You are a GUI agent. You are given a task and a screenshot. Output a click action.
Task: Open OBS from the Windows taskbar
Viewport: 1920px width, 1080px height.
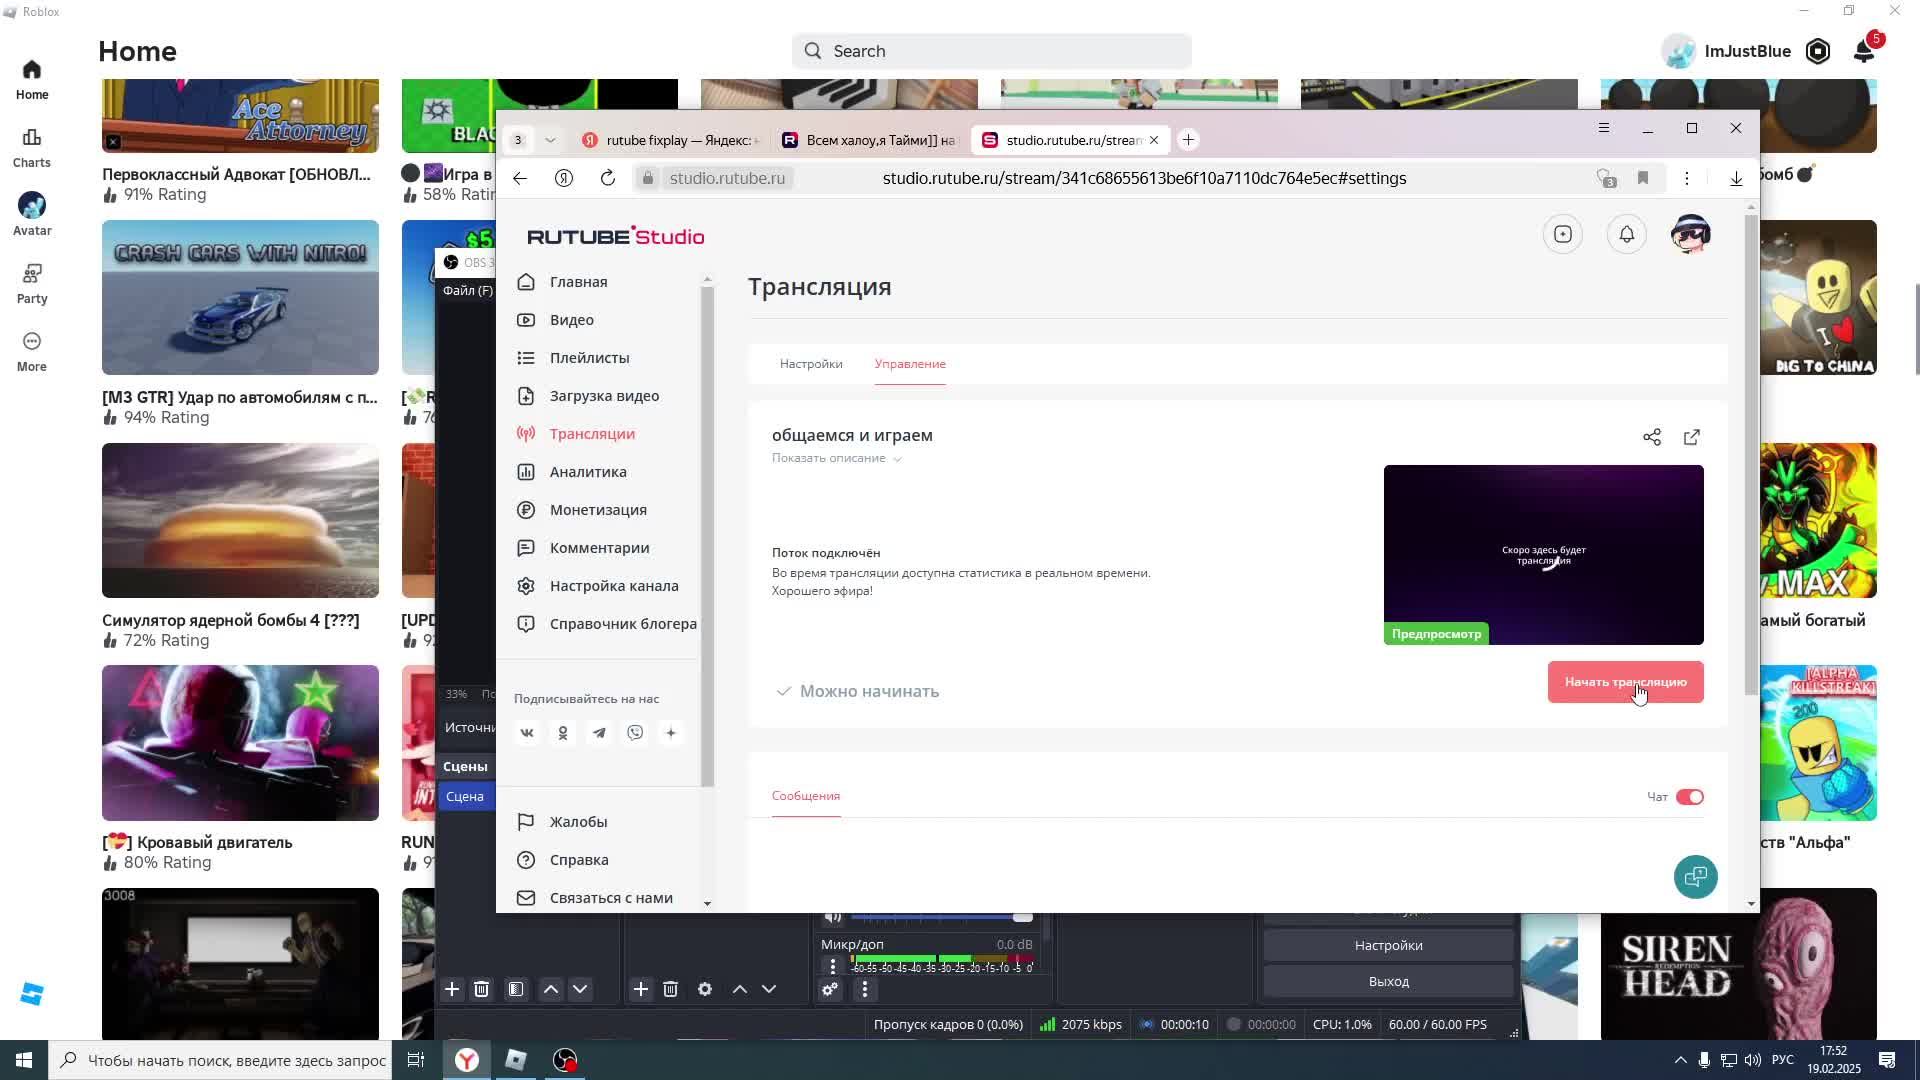565,1060
